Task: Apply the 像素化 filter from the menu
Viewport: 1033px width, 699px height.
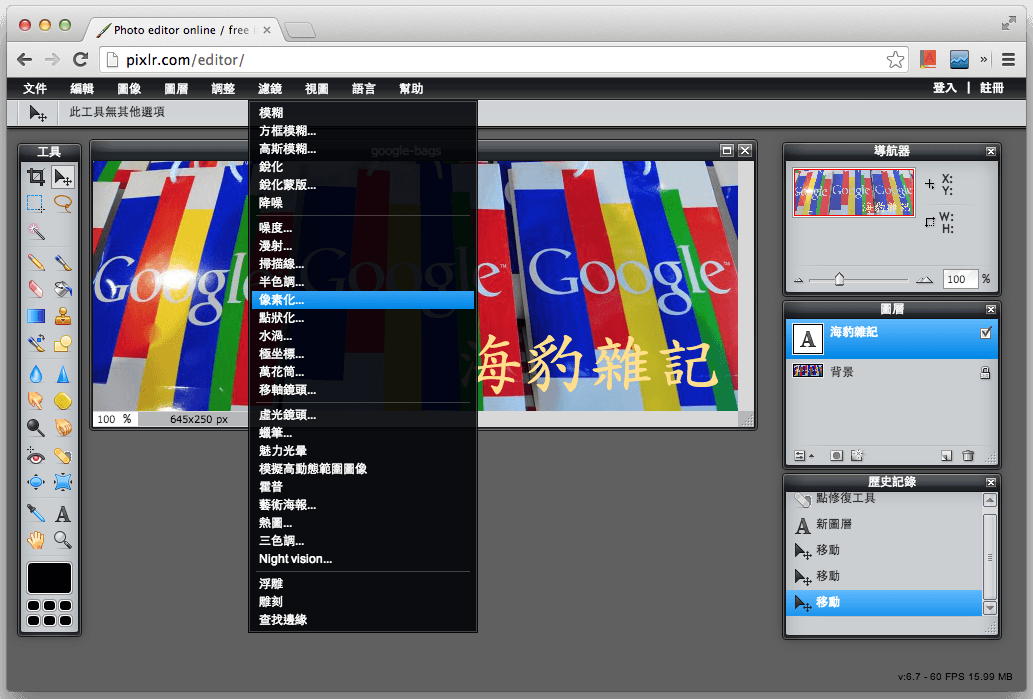Action: click(281, 300)
